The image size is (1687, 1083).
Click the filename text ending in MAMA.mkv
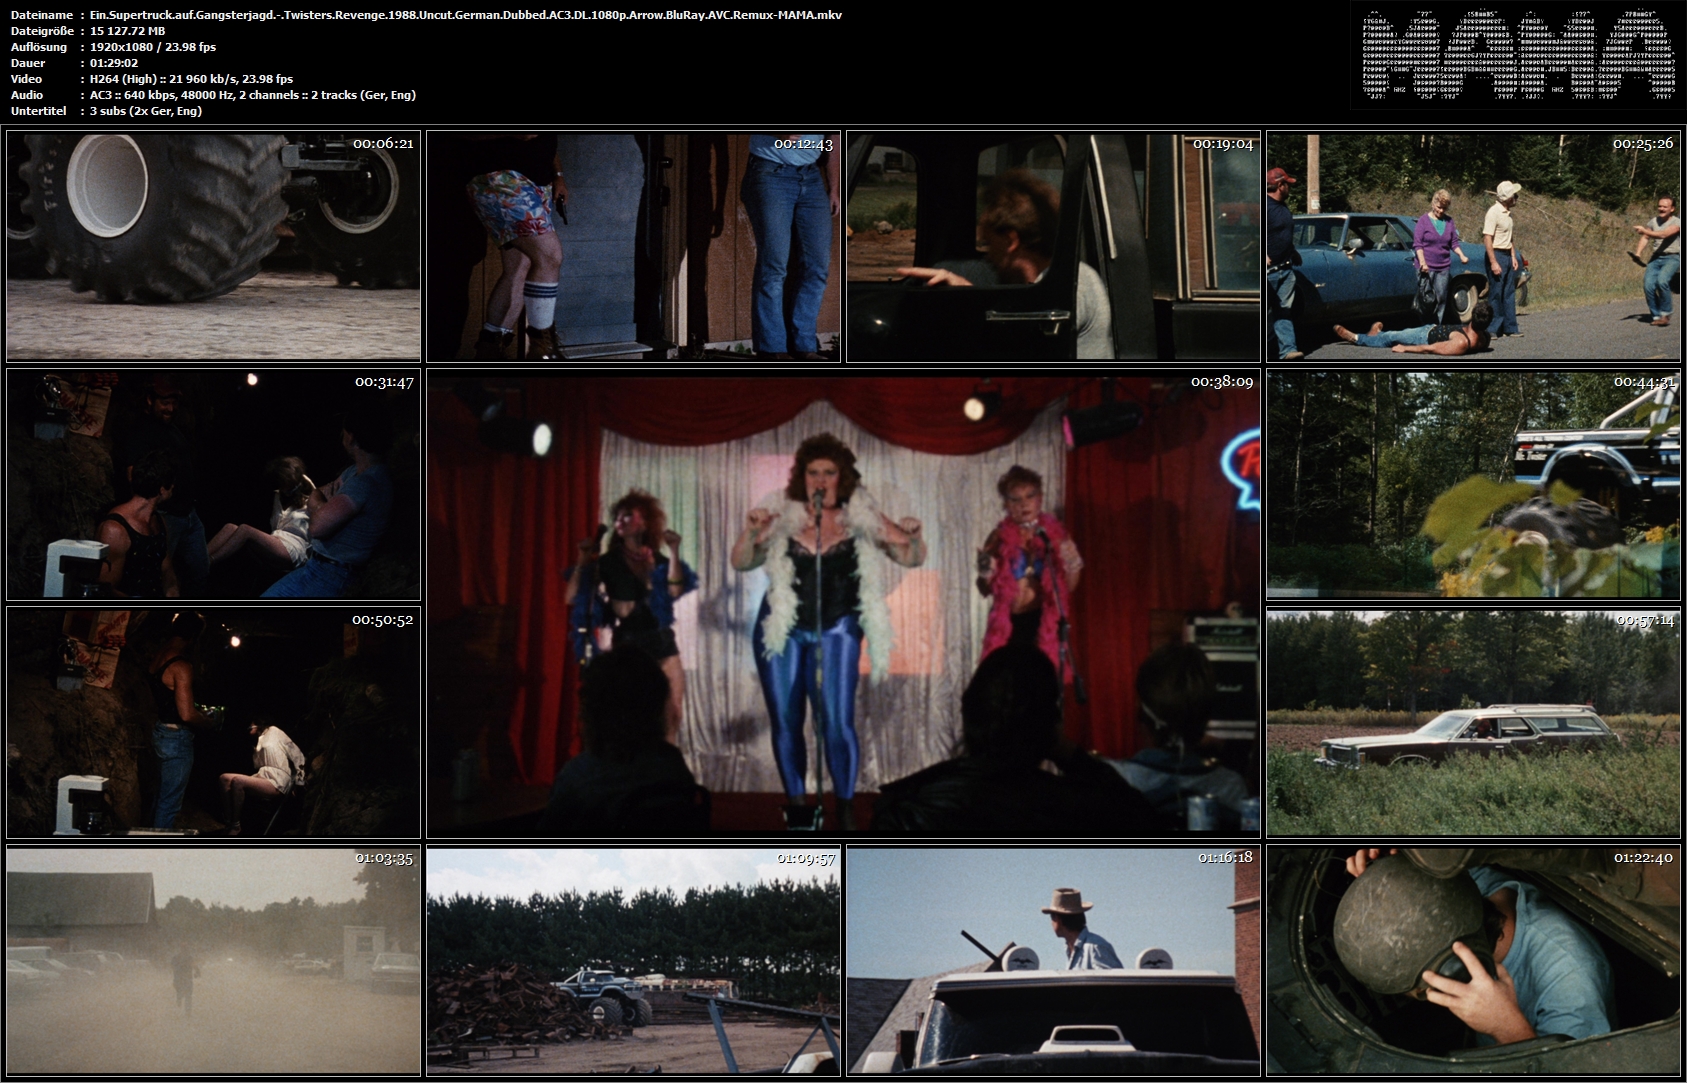pos(466,15)
